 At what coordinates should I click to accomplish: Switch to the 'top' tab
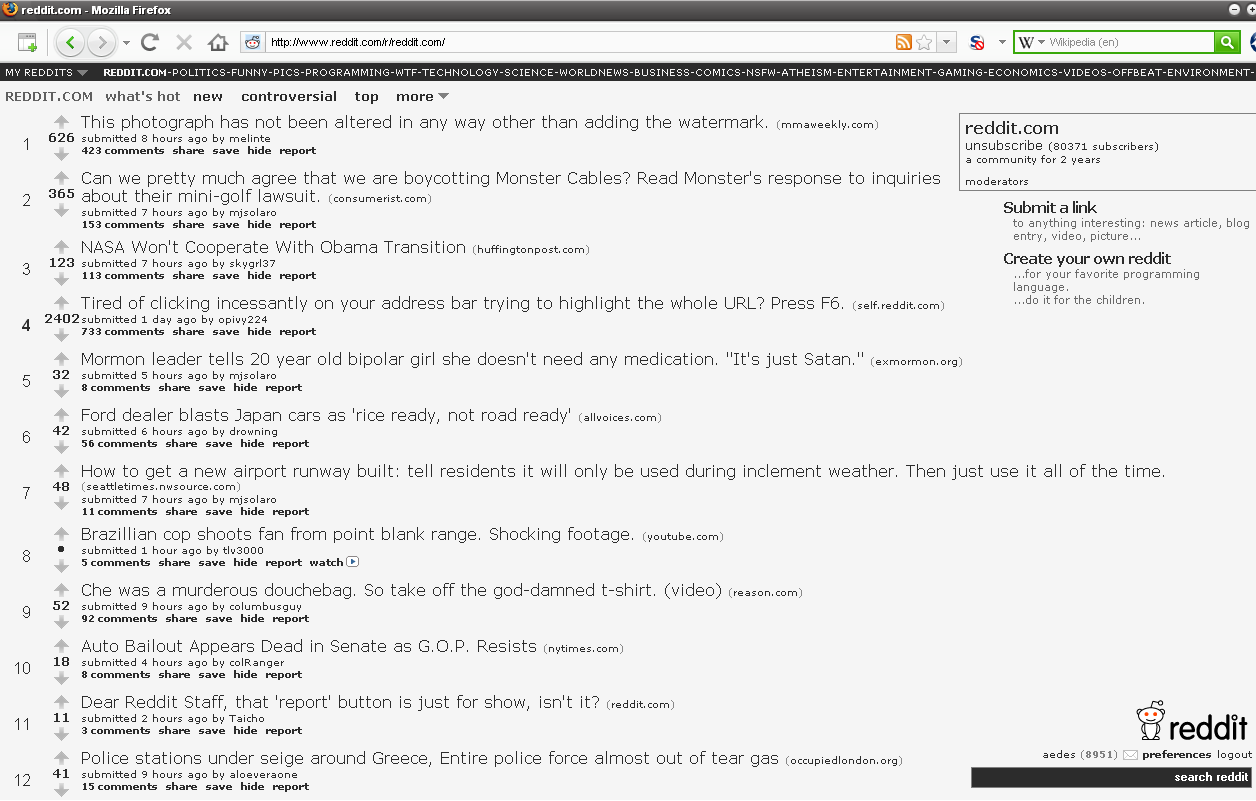click(x=367, y=97)
